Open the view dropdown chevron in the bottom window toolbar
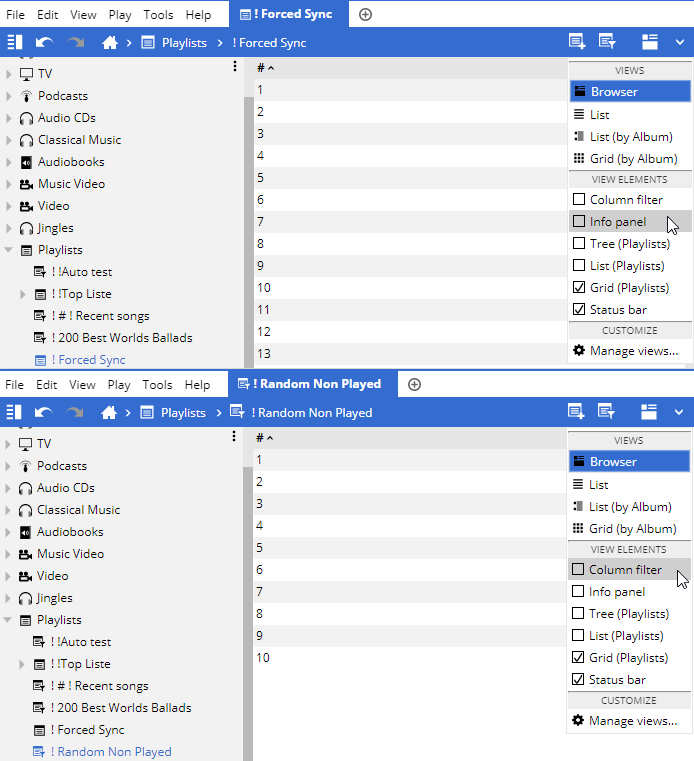 [x=679, y=412]
